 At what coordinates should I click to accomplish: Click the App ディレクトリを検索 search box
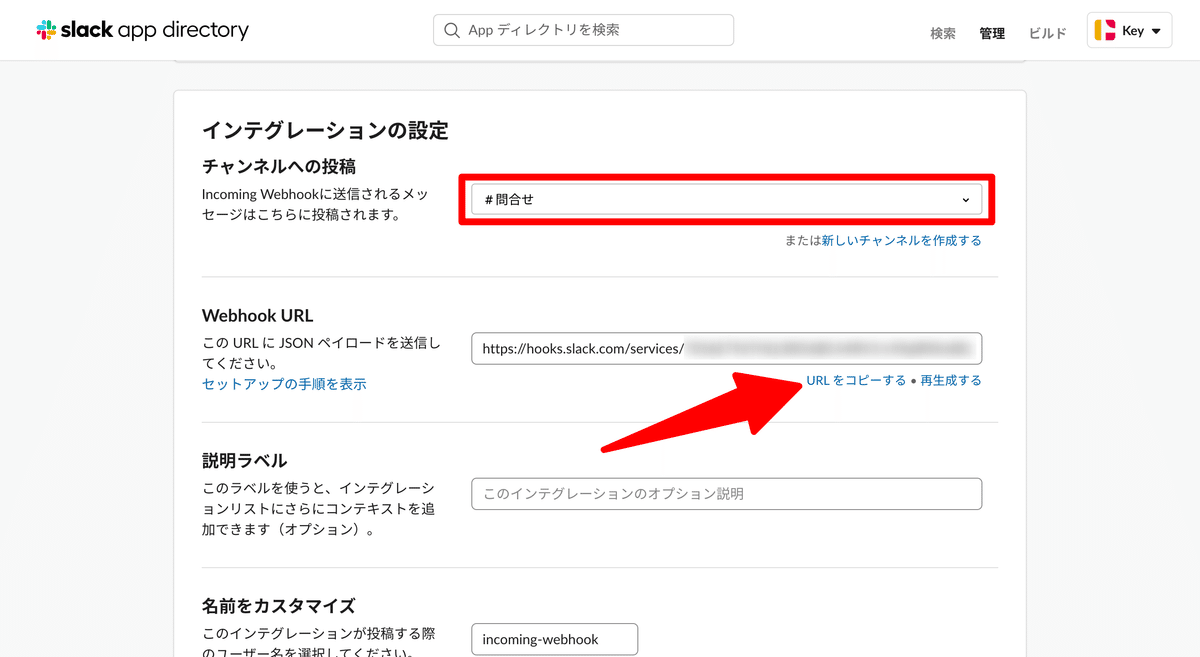[x=583, y=30]
